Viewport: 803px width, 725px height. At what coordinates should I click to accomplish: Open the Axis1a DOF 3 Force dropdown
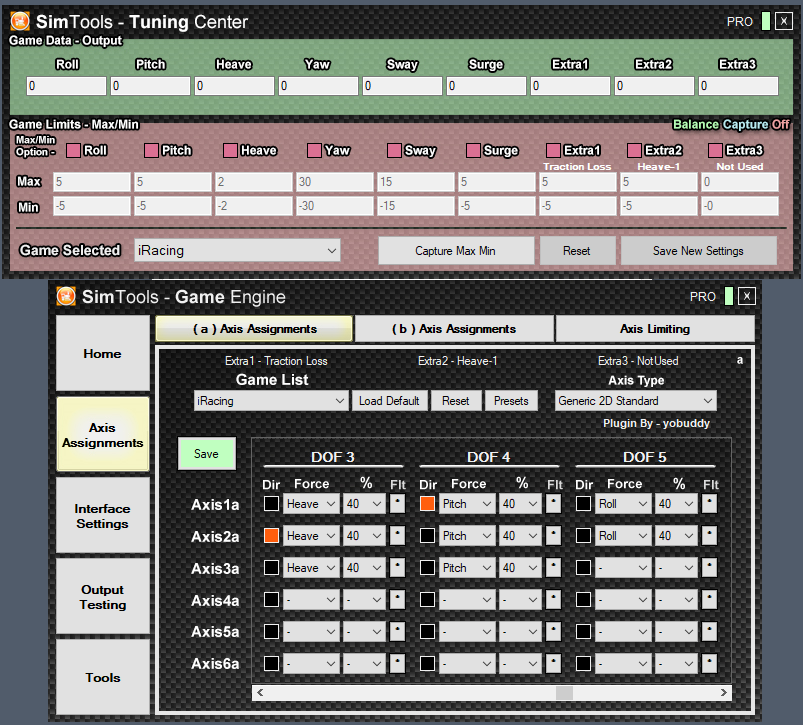[311, 504]
